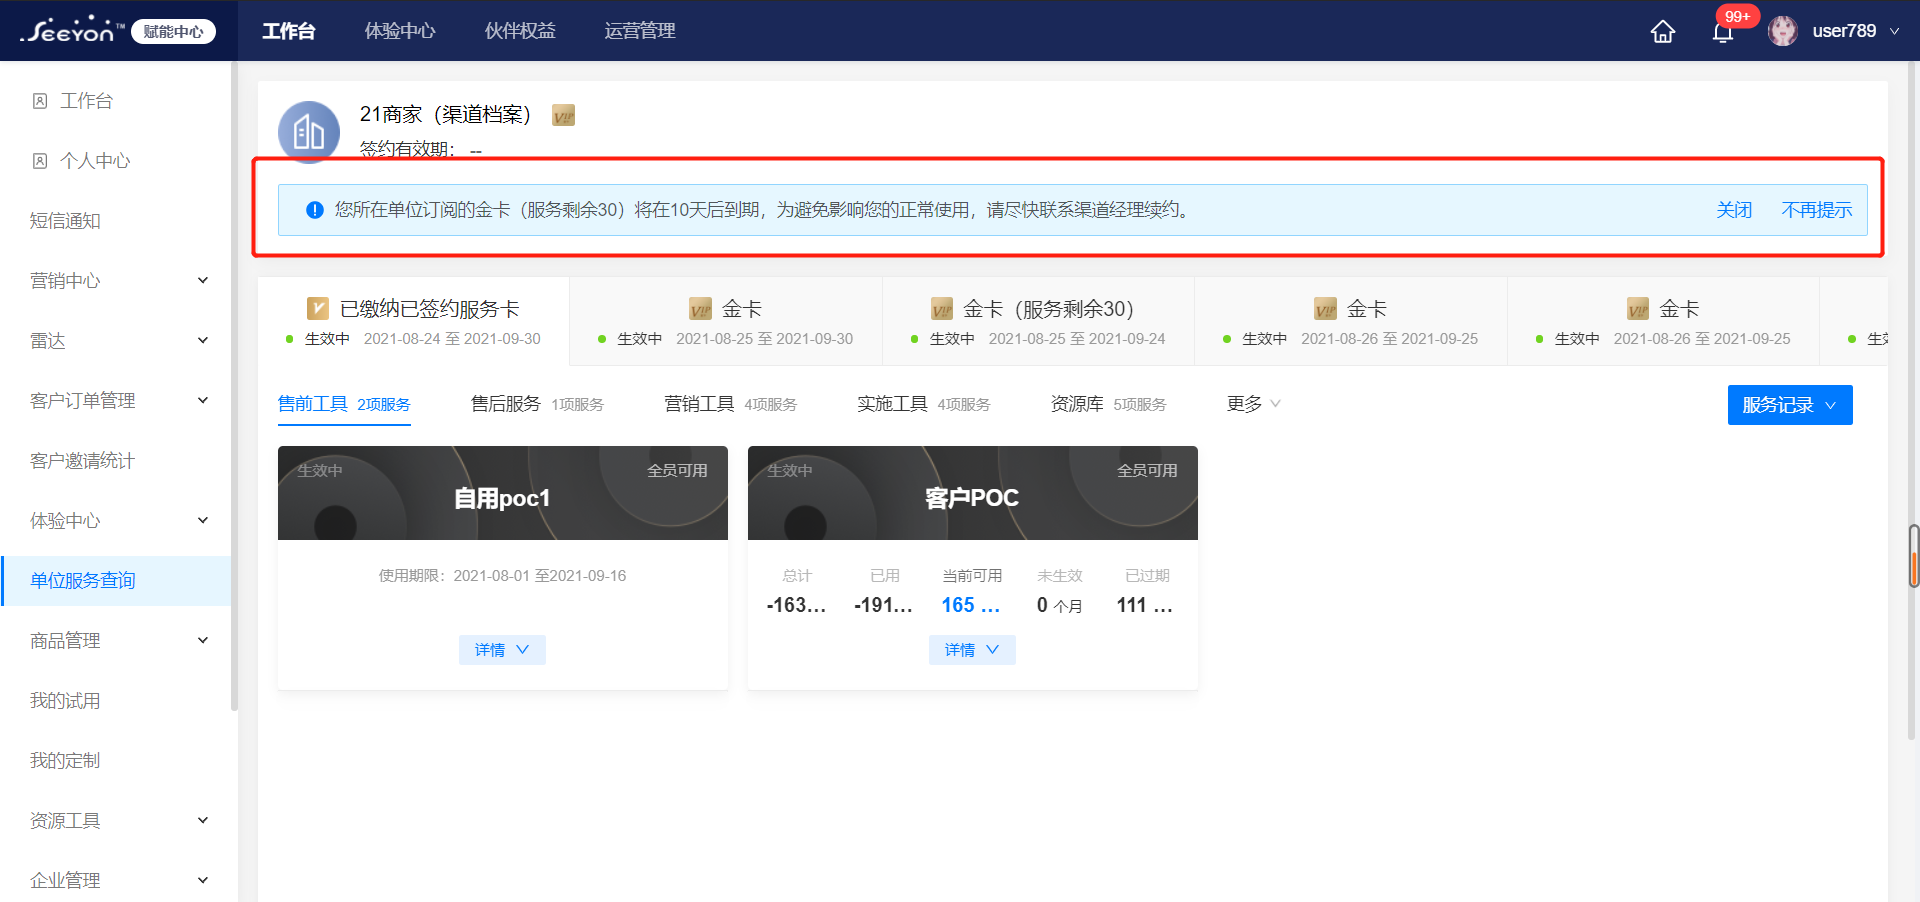
Task: Click the 总计 value -163
Action: coord(796,605)
